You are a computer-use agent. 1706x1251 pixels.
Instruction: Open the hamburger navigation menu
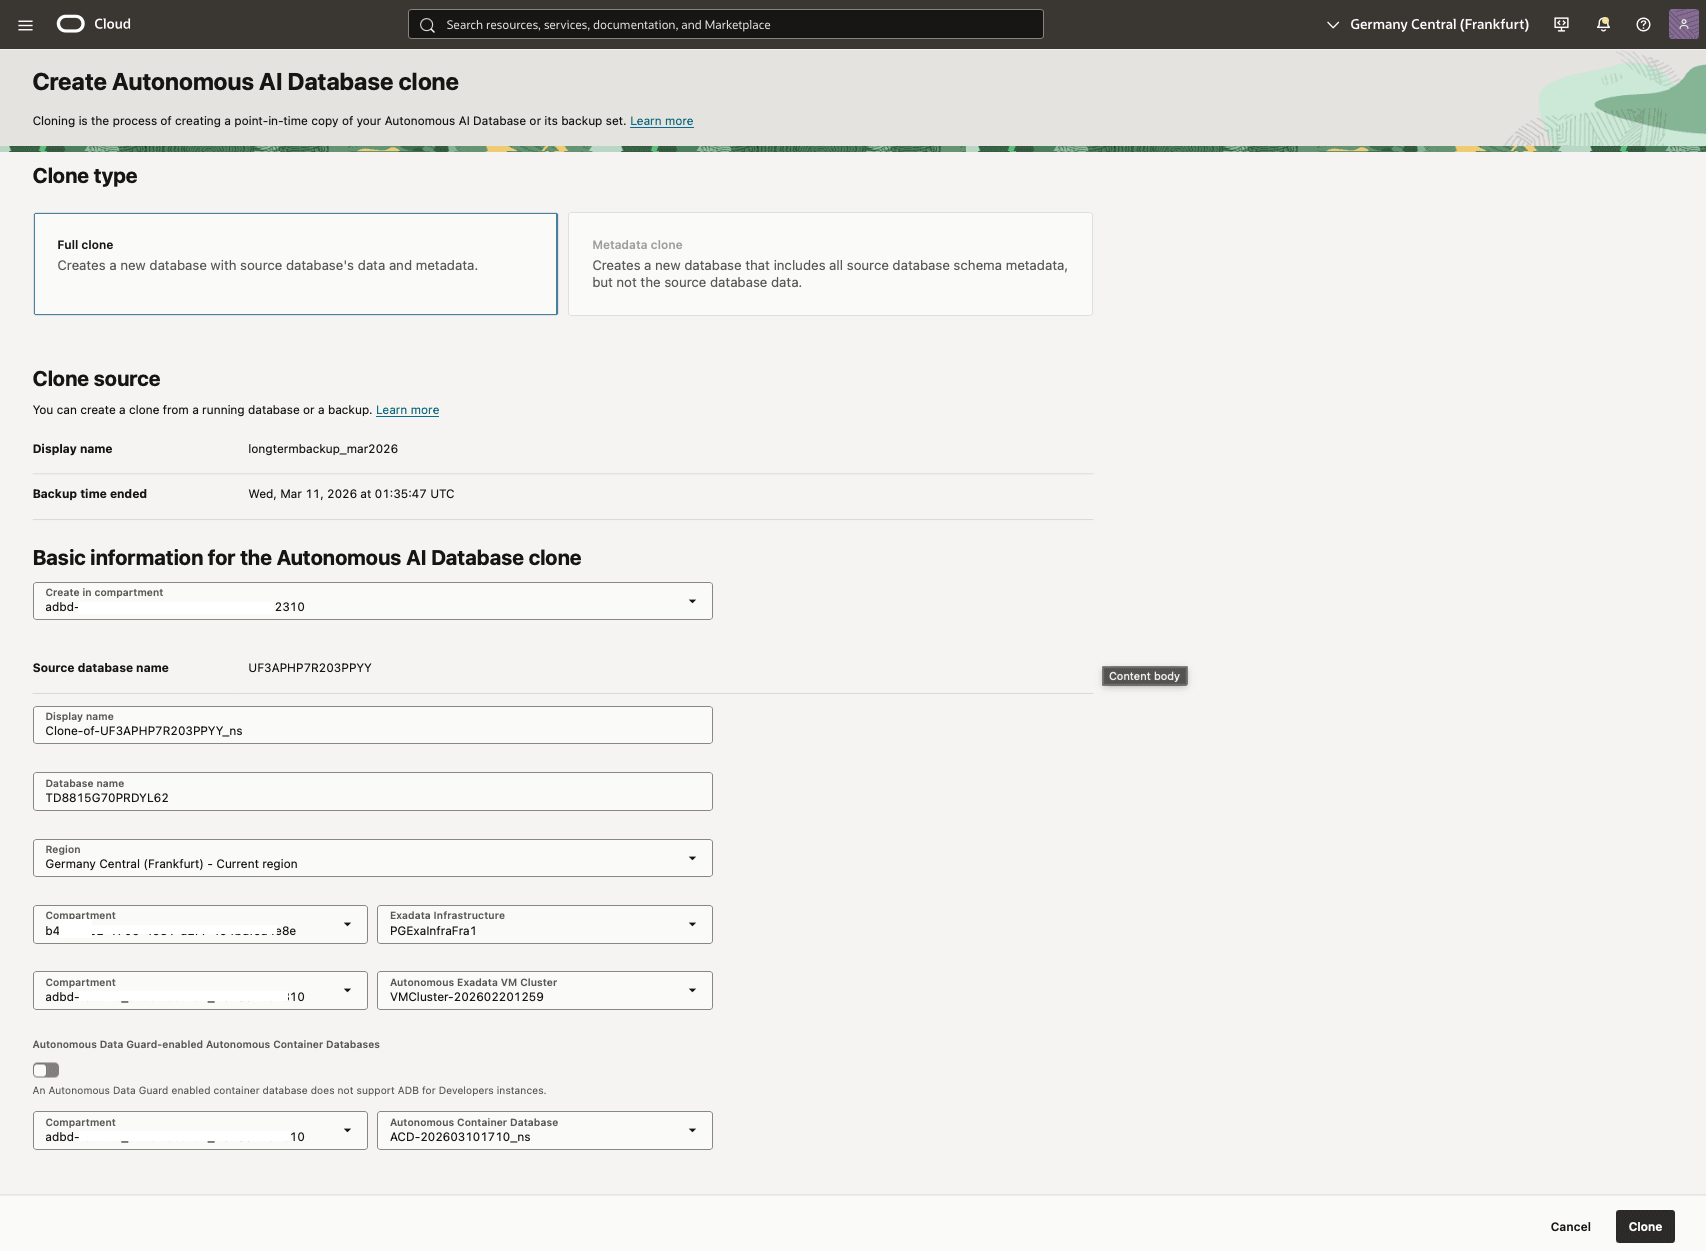click(26, 25)
